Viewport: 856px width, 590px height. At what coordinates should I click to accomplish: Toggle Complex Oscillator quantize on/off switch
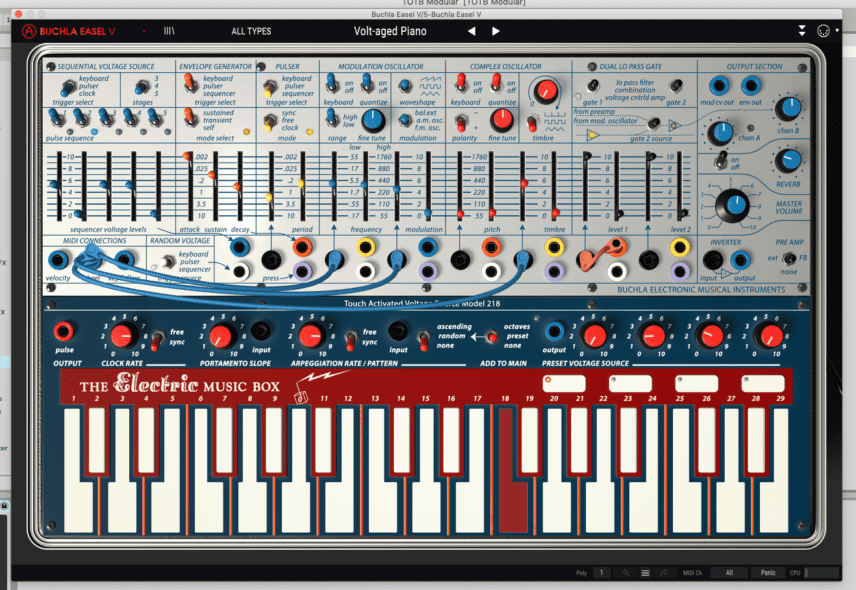click(496, 82)
